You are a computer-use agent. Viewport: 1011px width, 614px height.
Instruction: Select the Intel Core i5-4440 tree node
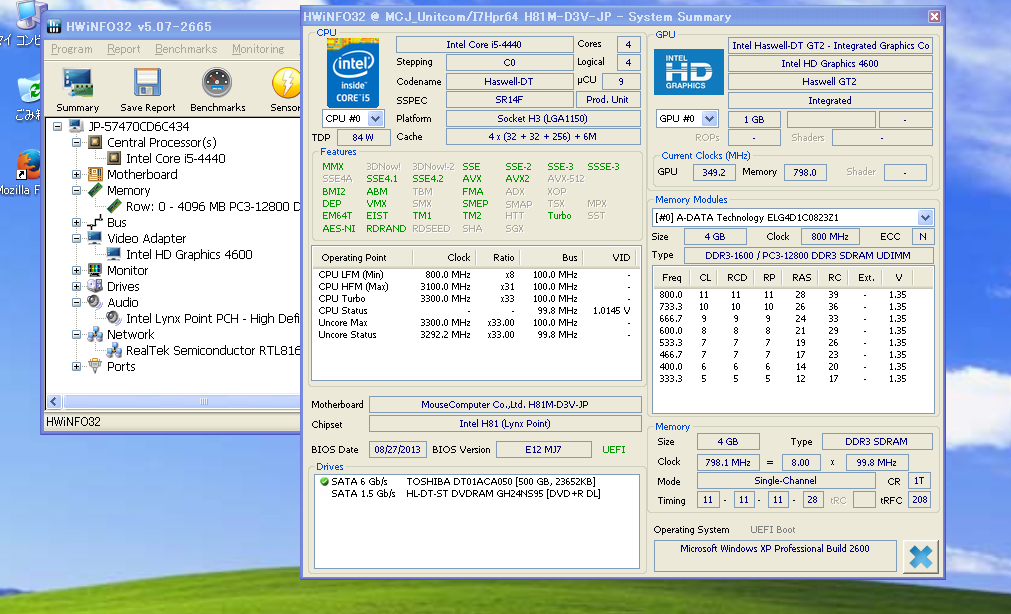click(x=175, y=158)
